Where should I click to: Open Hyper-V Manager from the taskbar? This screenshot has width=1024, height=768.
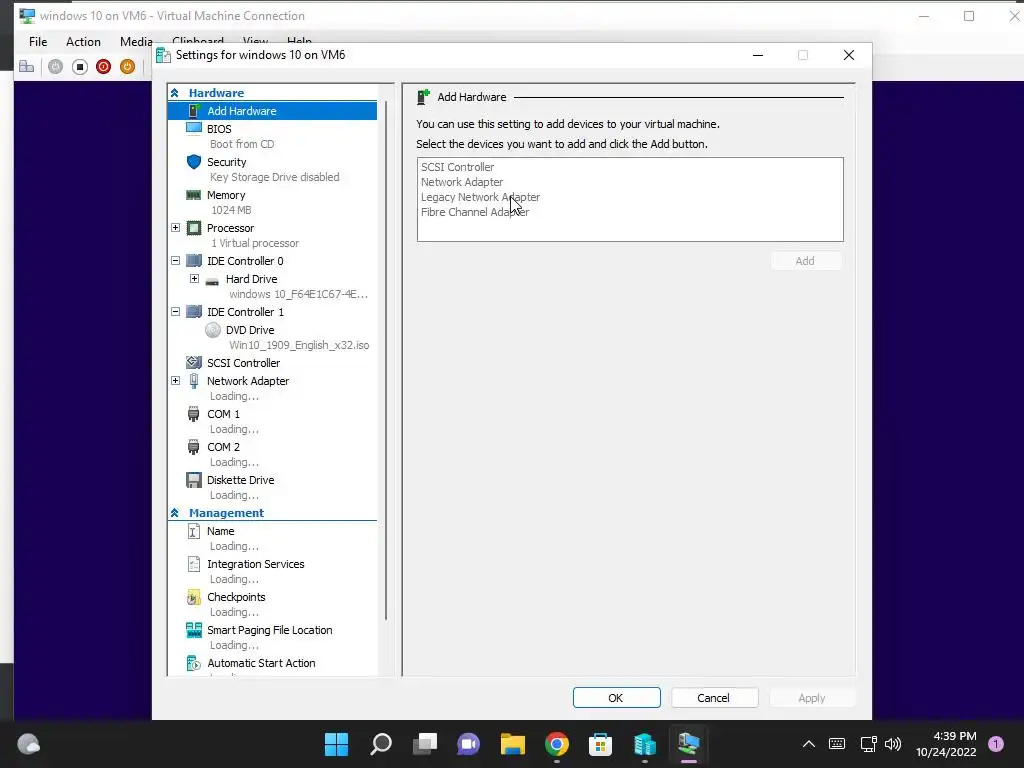645,744
